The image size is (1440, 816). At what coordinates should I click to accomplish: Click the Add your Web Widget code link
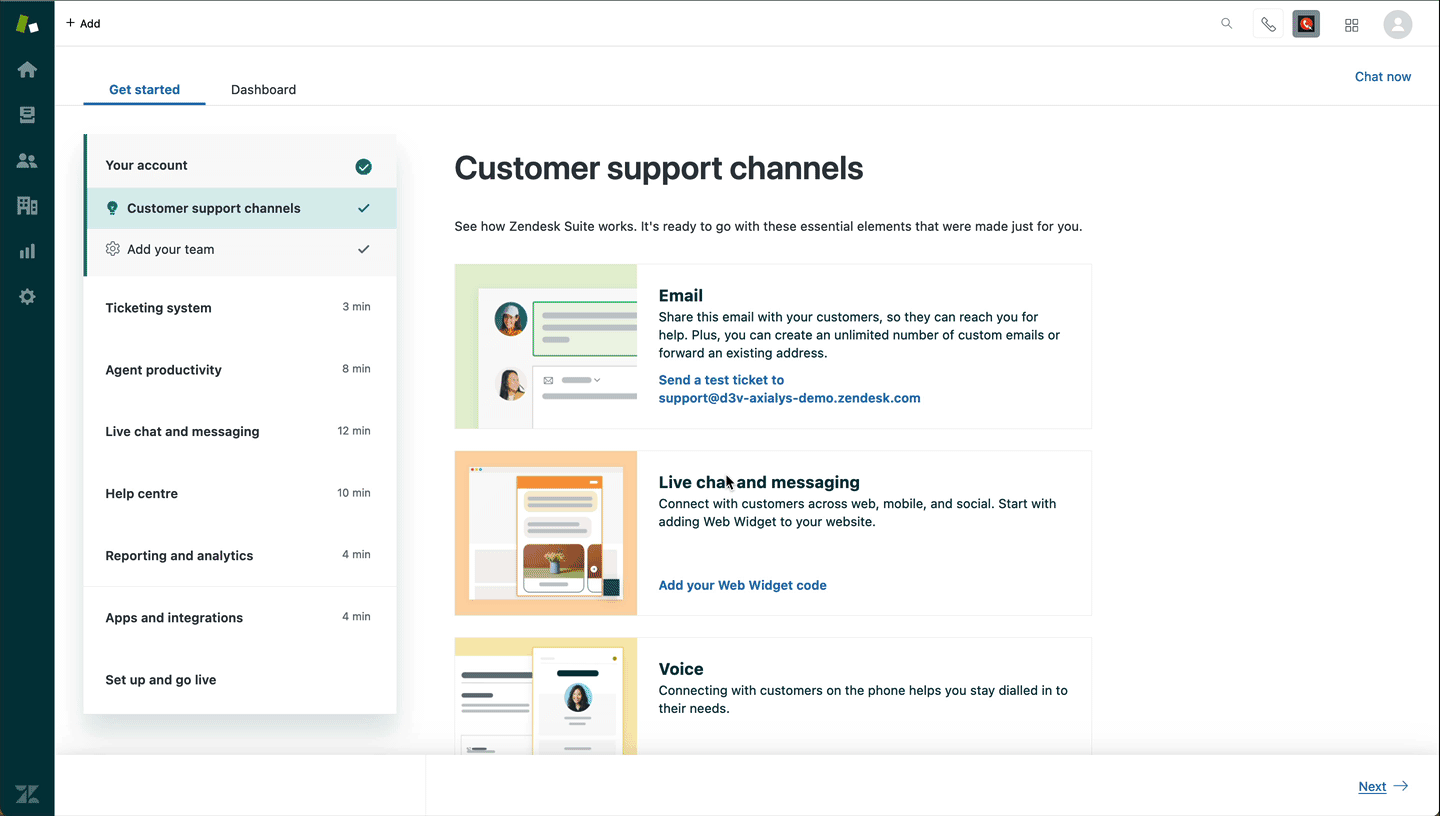tap(742, 586)
